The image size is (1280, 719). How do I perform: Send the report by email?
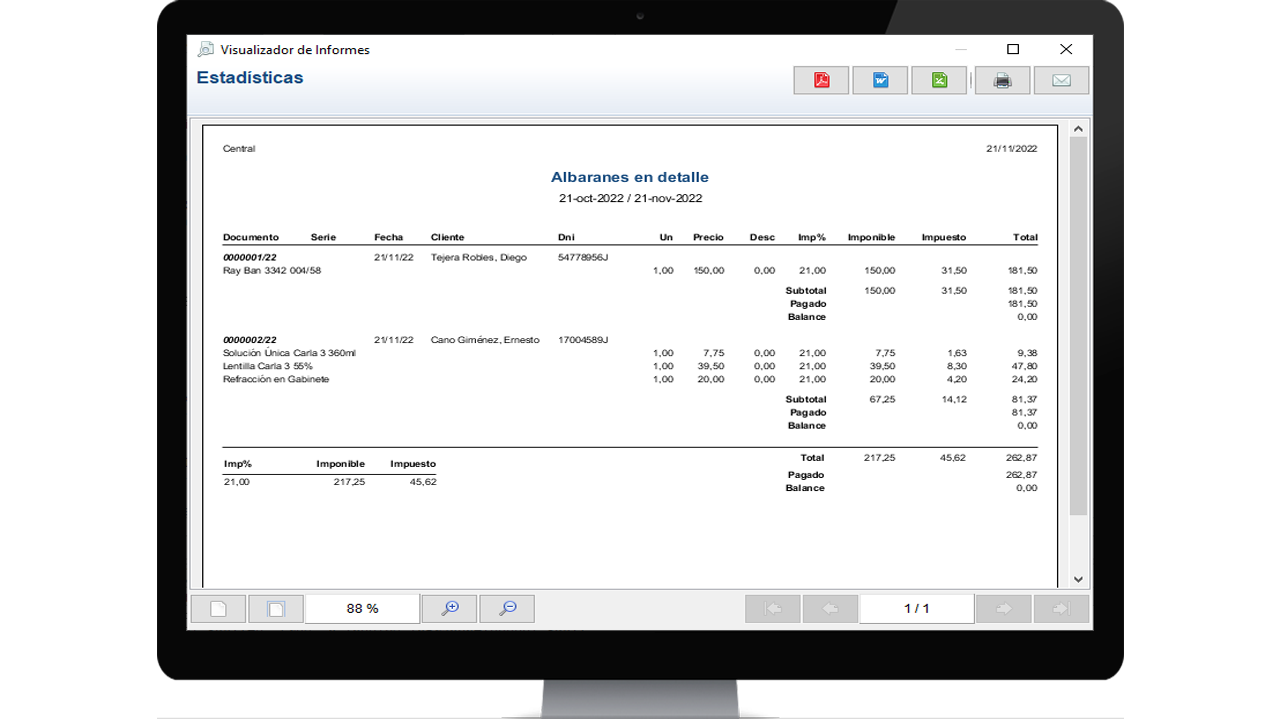coord(1061,81)
